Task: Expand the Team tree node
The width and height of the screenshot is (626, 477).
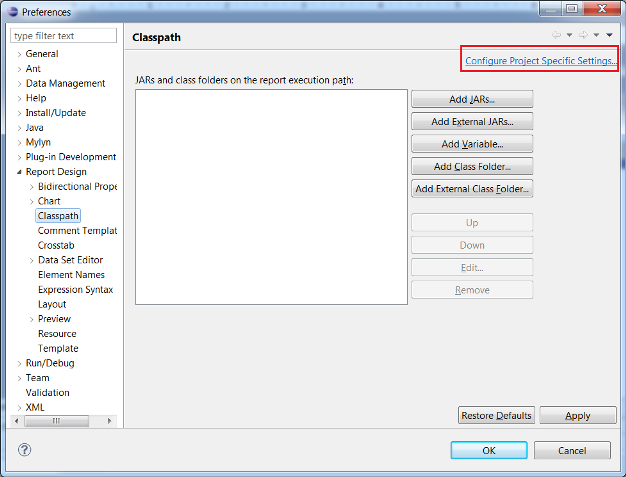Action: click(x=19, y=378)
